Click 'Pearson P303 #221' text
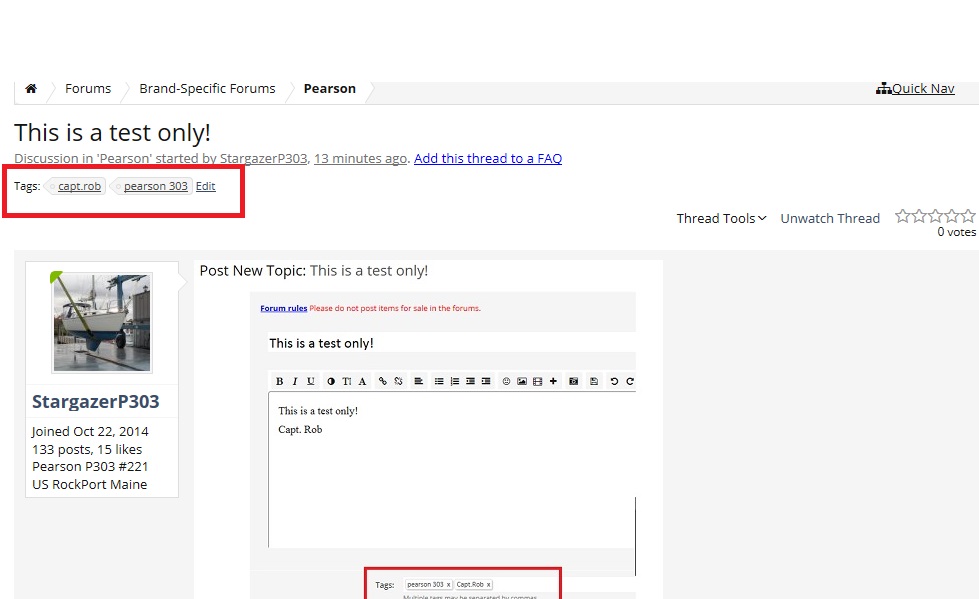 point(90,467)
